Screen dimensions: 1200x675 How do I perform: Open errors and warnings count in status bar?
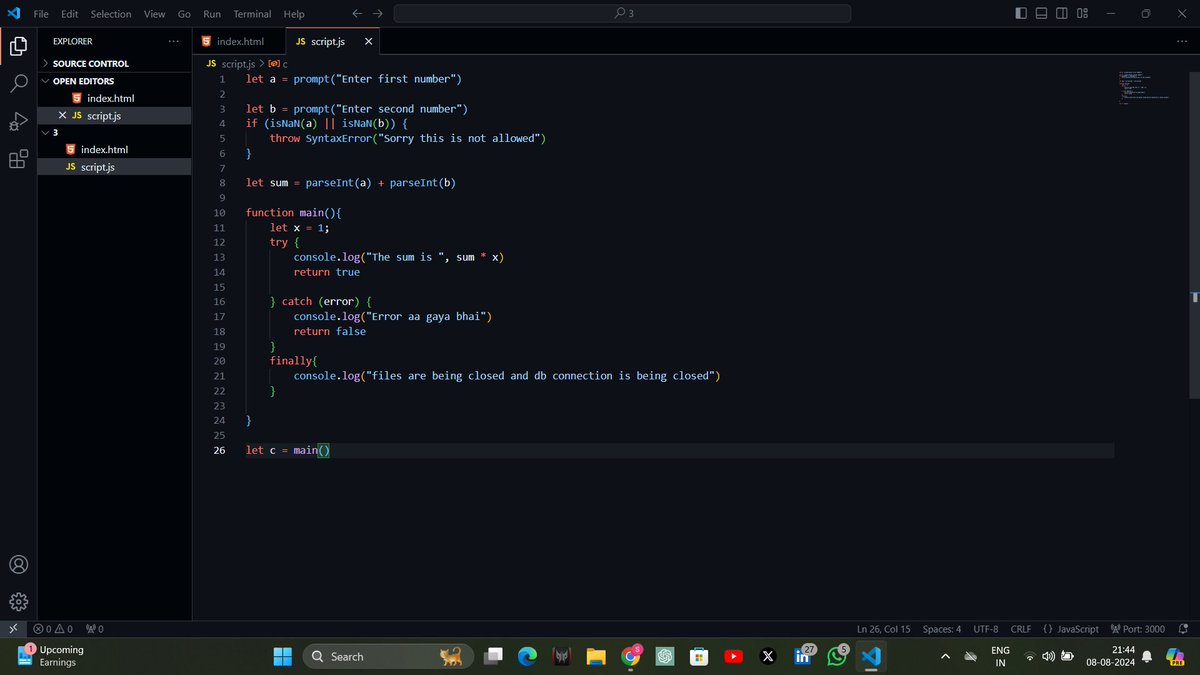pyautogui.click(x=53, y=629)
